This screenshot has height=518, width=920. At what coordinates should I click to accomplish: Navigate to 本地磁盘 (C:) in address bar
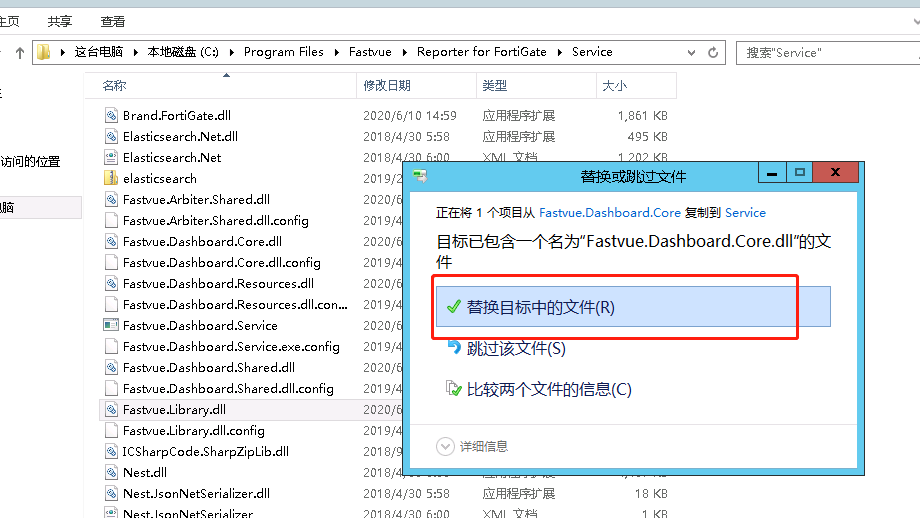(x=182, y=52)
